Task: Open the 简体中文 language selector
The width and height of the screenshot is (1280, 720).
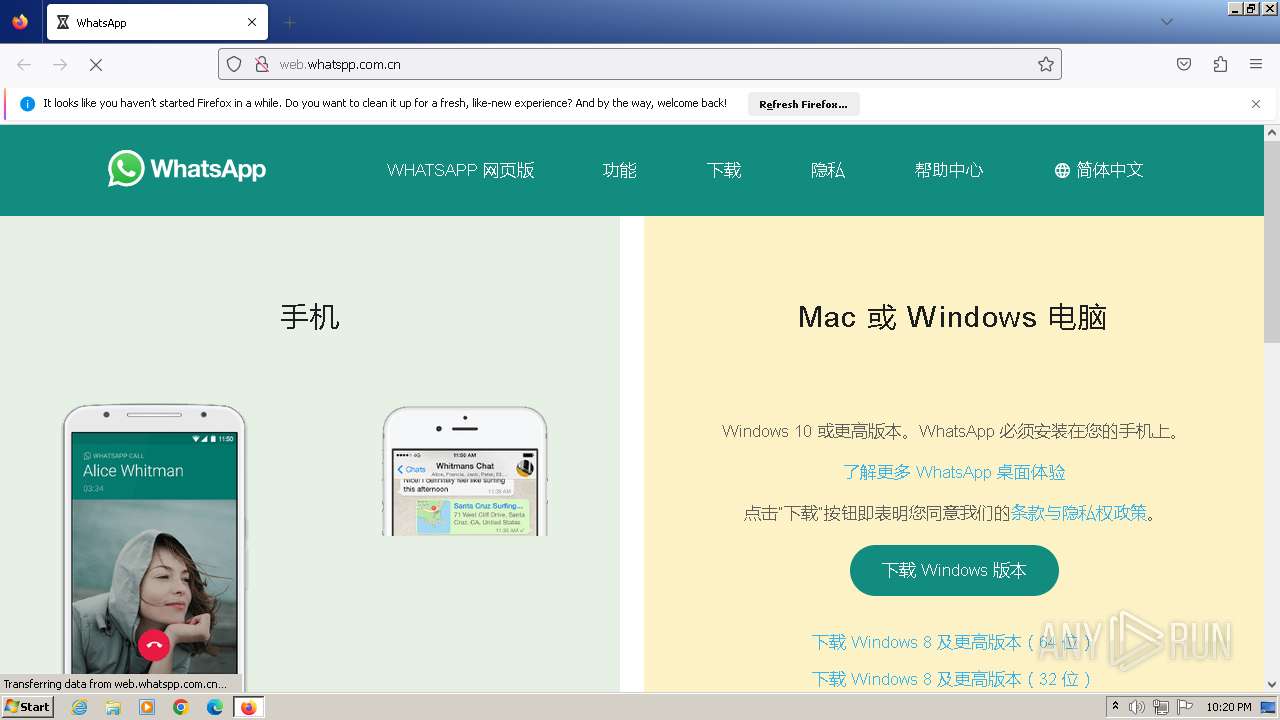Action: (x=1098, y=170)
